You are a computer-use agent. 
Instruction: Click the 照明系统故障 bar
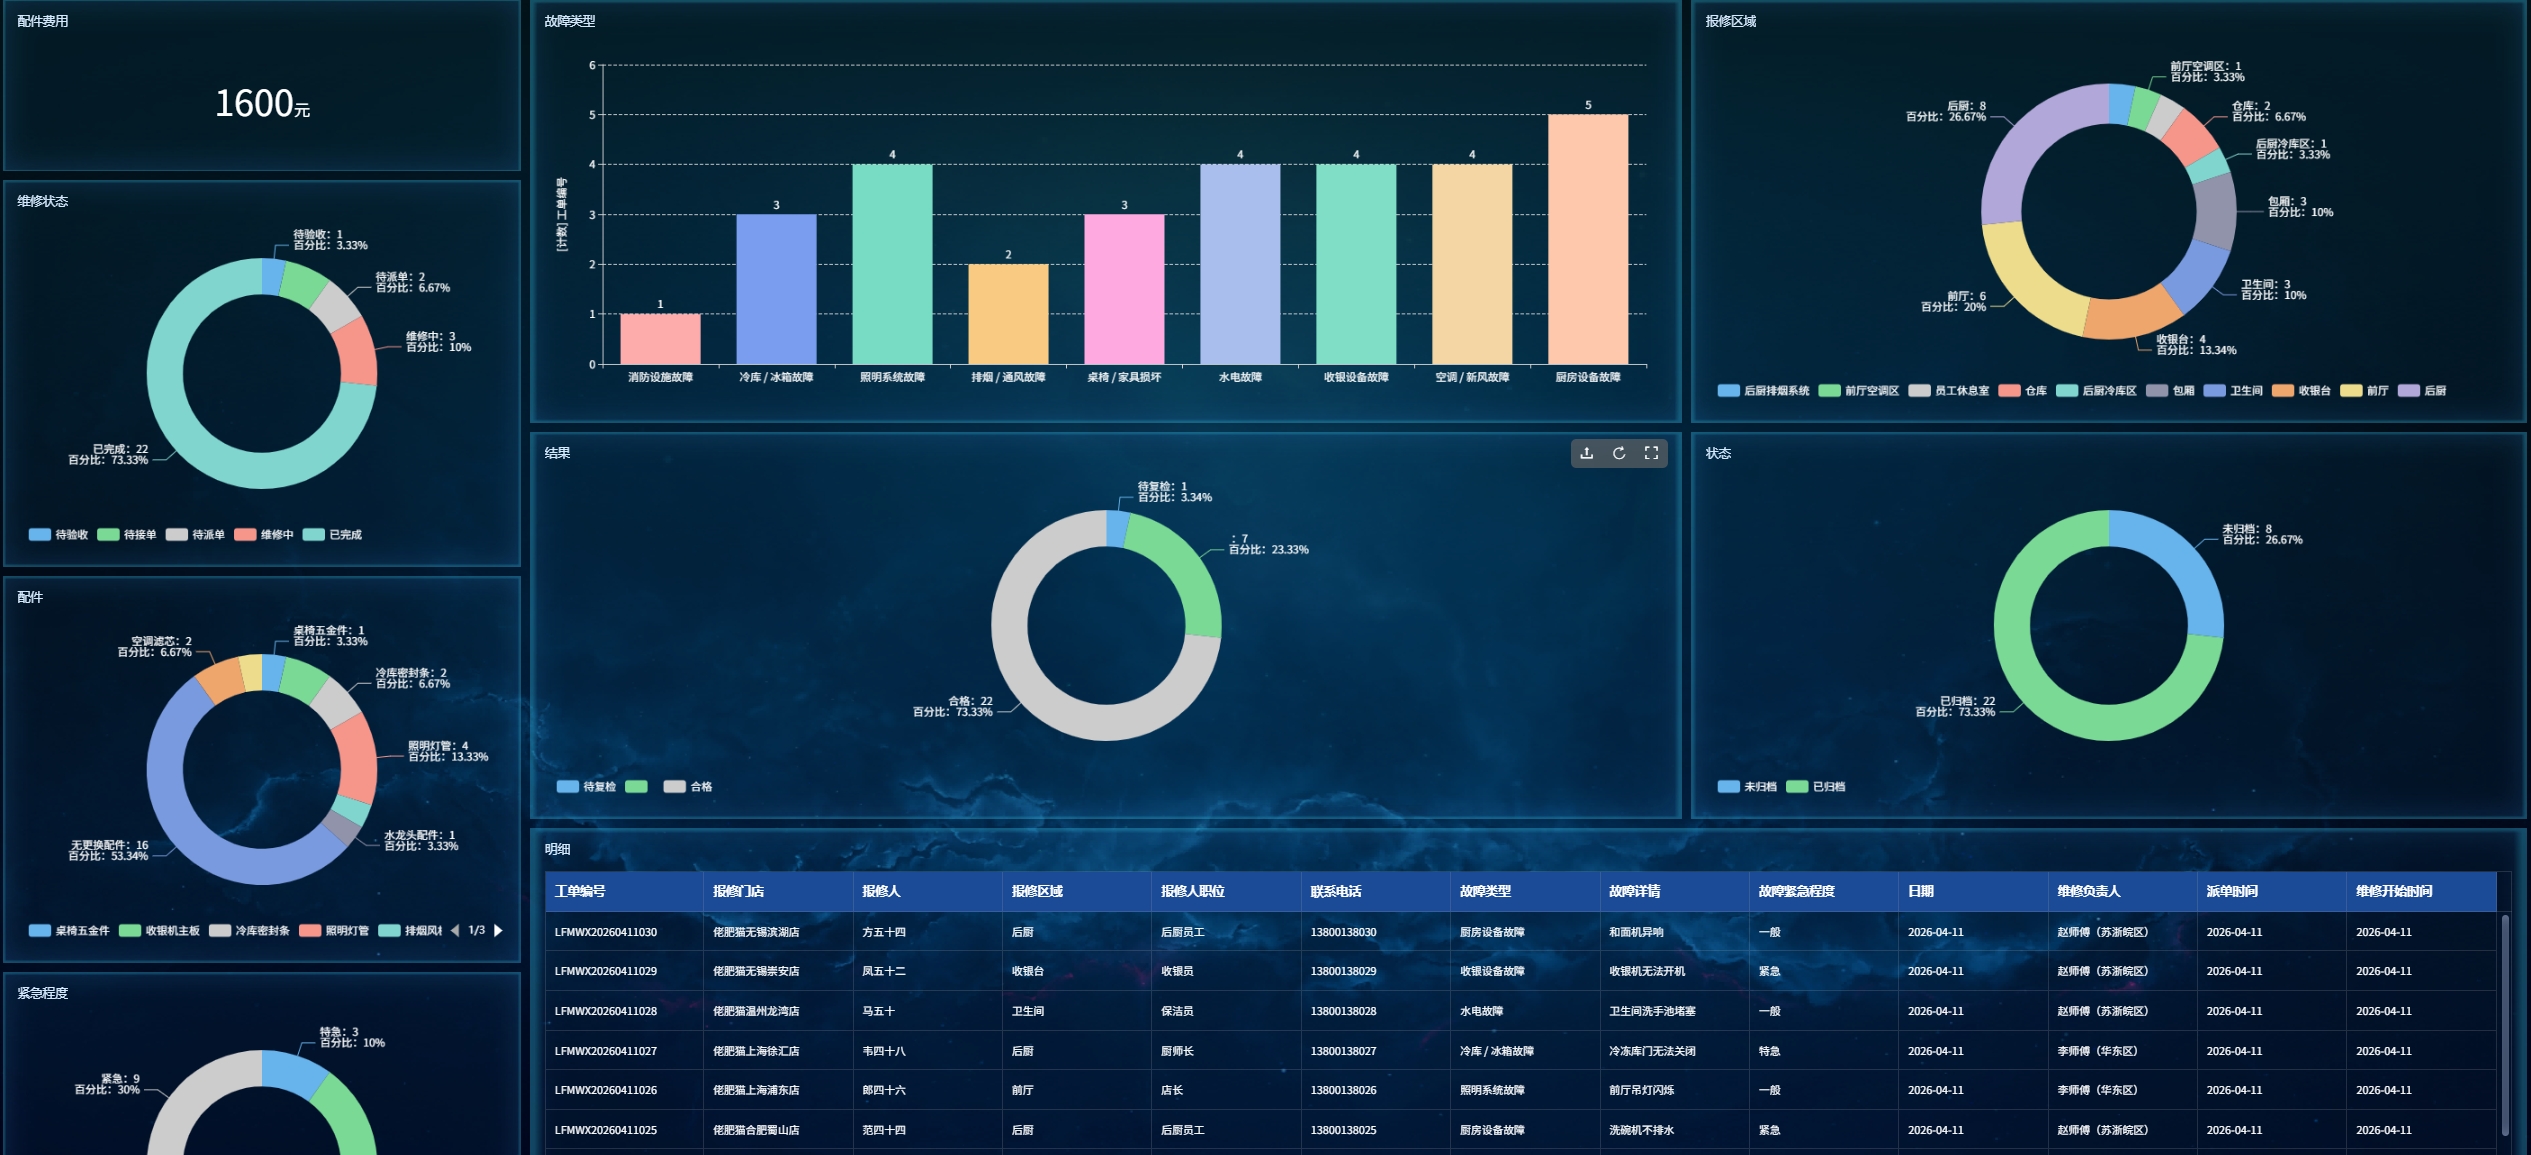(892, 264)
